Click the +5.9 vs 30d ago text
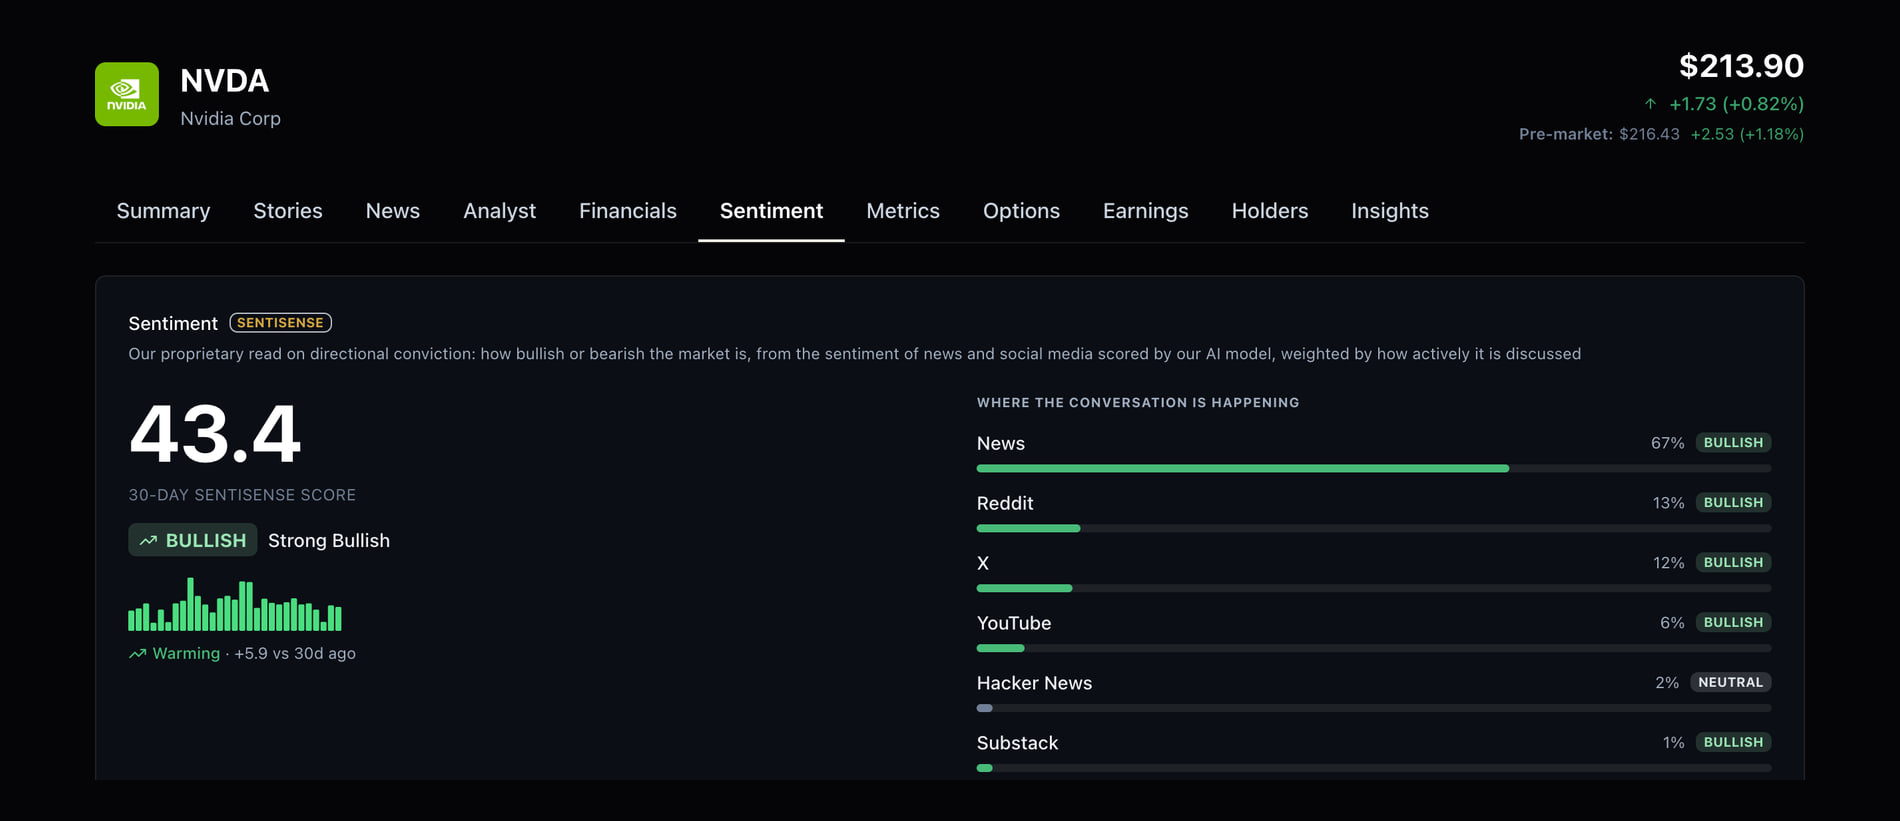 point(295,654)
